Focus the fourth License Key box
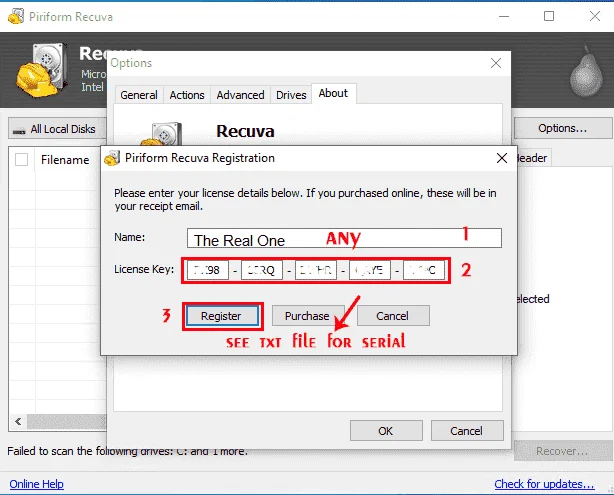 tap(370, 270)
